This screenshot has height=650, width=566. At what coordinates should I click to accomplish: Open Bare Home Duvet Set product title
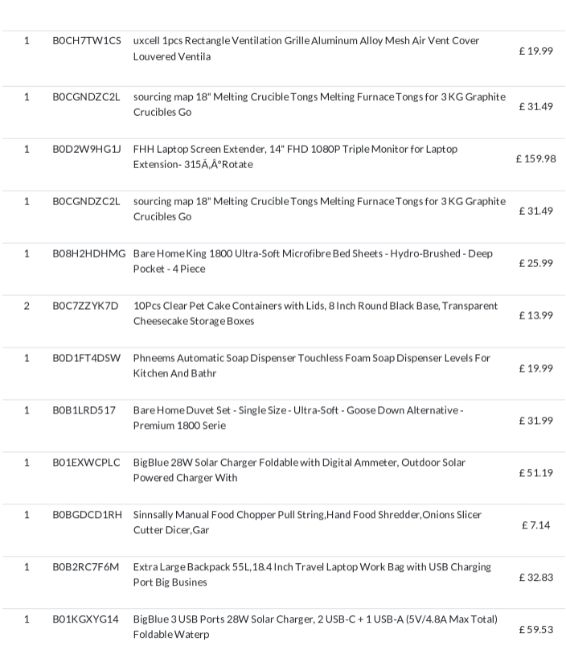pyautogui.click(x=298, y=418)
